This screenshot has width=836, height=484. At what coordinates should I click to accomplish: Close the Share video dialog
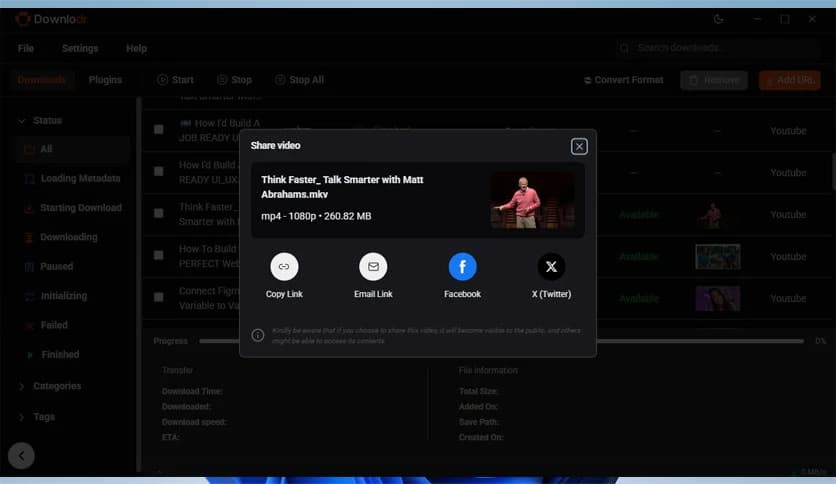pyautogui.click(x=579, y=146)
